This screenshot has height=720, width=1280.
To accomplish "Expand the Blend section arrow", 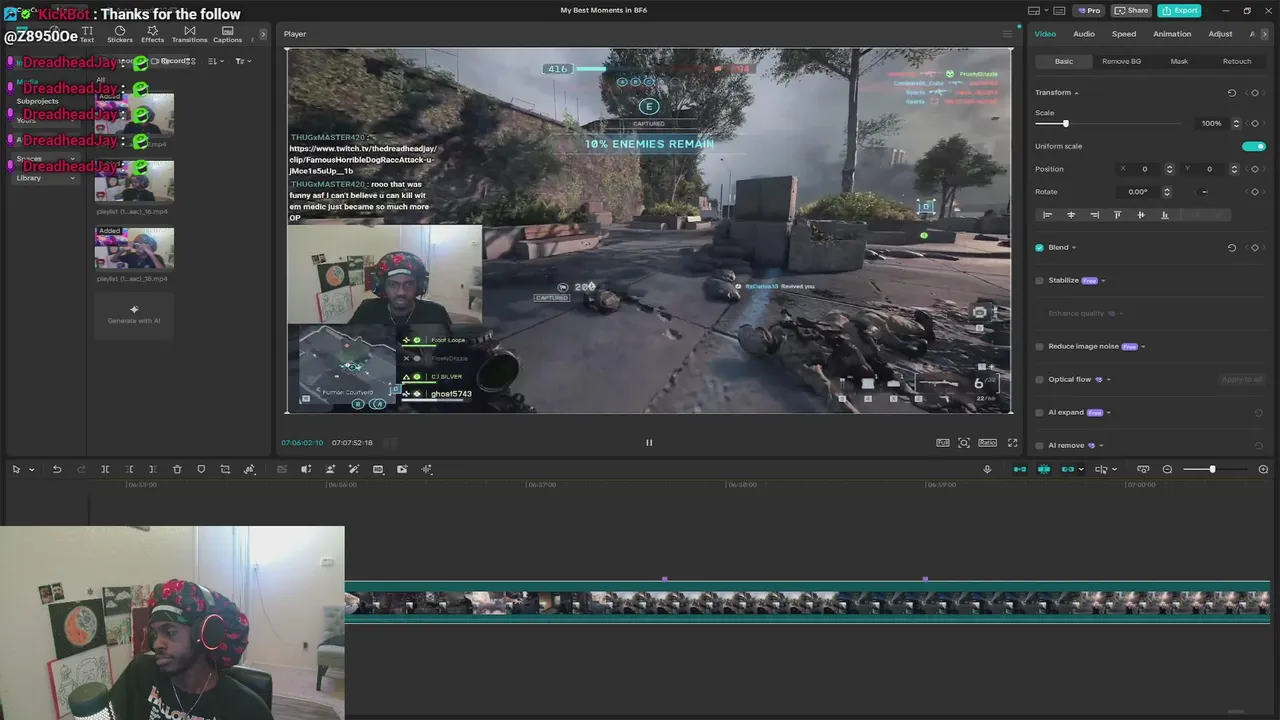I will click(x=1074, y=248).
